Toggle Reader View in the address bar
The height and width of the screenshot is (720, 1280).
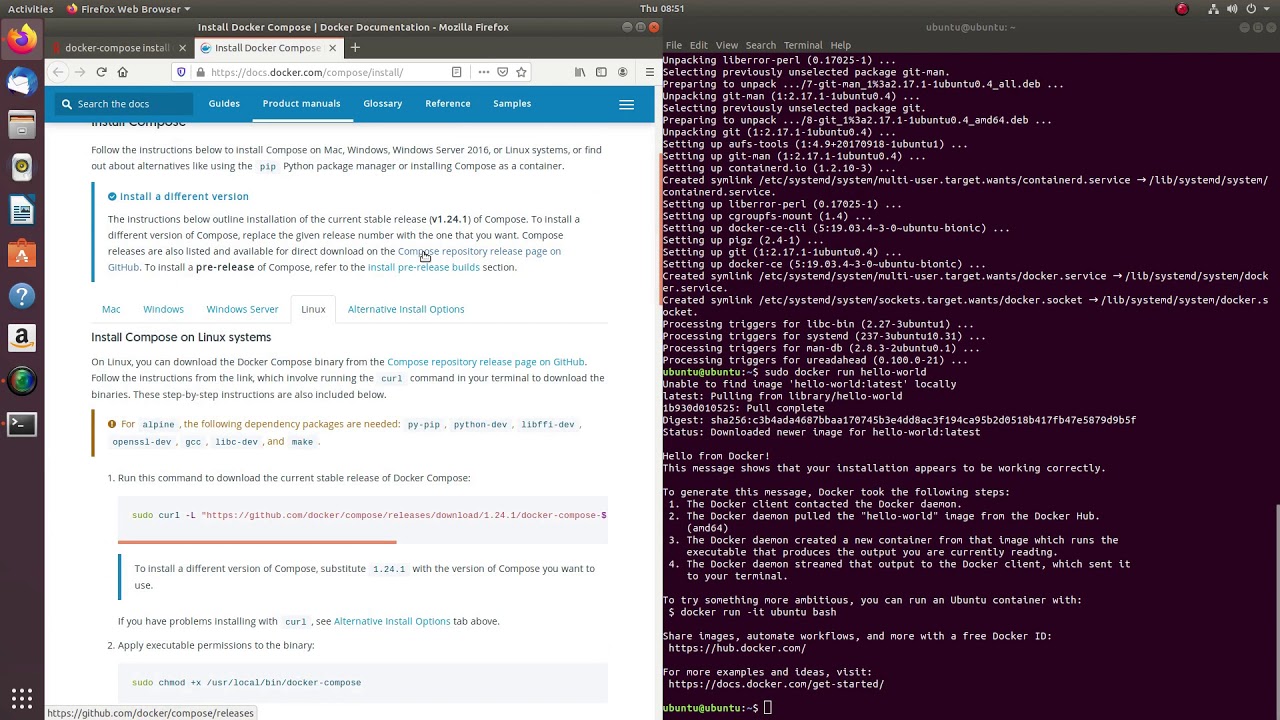(x=457, y=72)
